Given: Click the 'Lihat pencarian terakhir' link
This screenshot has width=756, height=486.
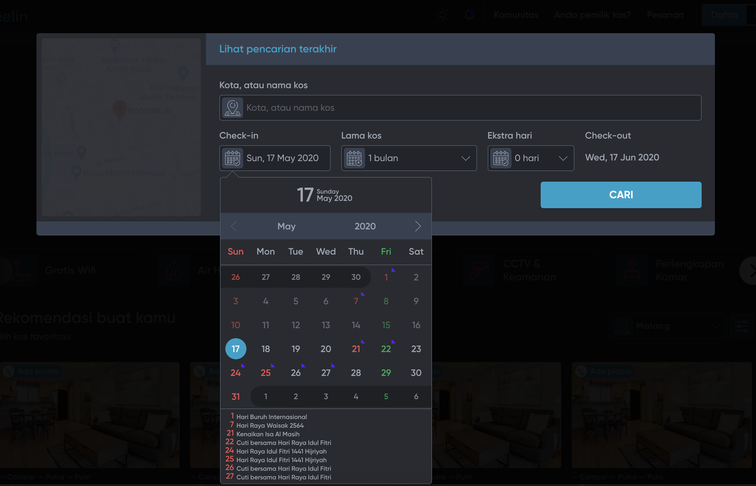Looking at the screenshot, I should pyautogui.click(x=277, y=49).
